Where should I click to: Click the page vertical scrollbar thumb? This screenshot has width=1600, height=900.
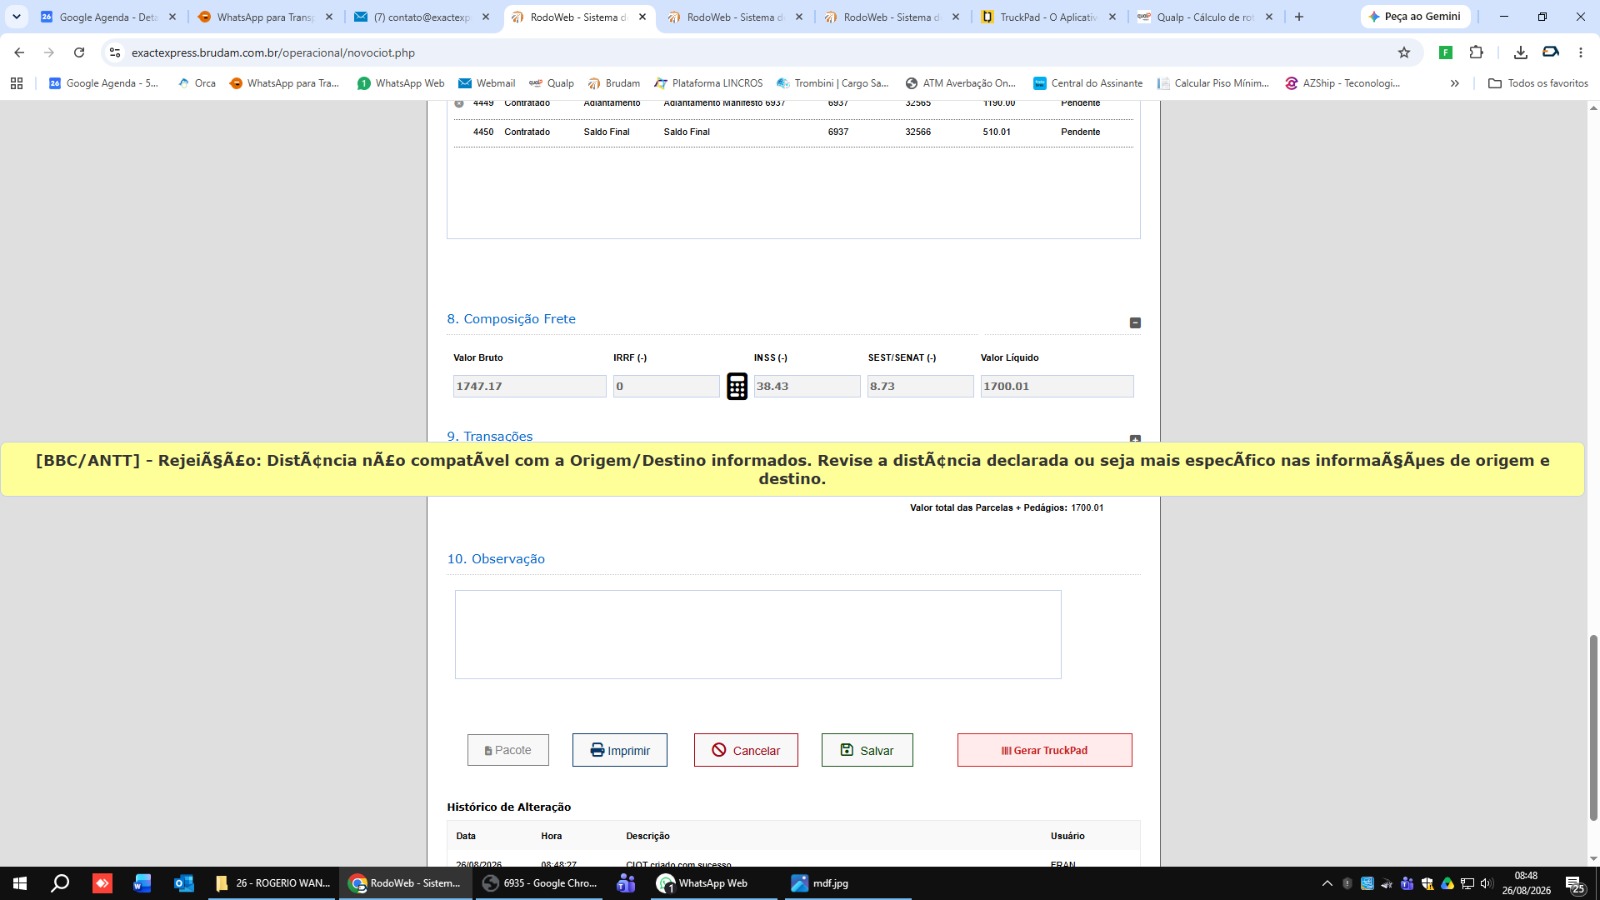coord(1593,727)
